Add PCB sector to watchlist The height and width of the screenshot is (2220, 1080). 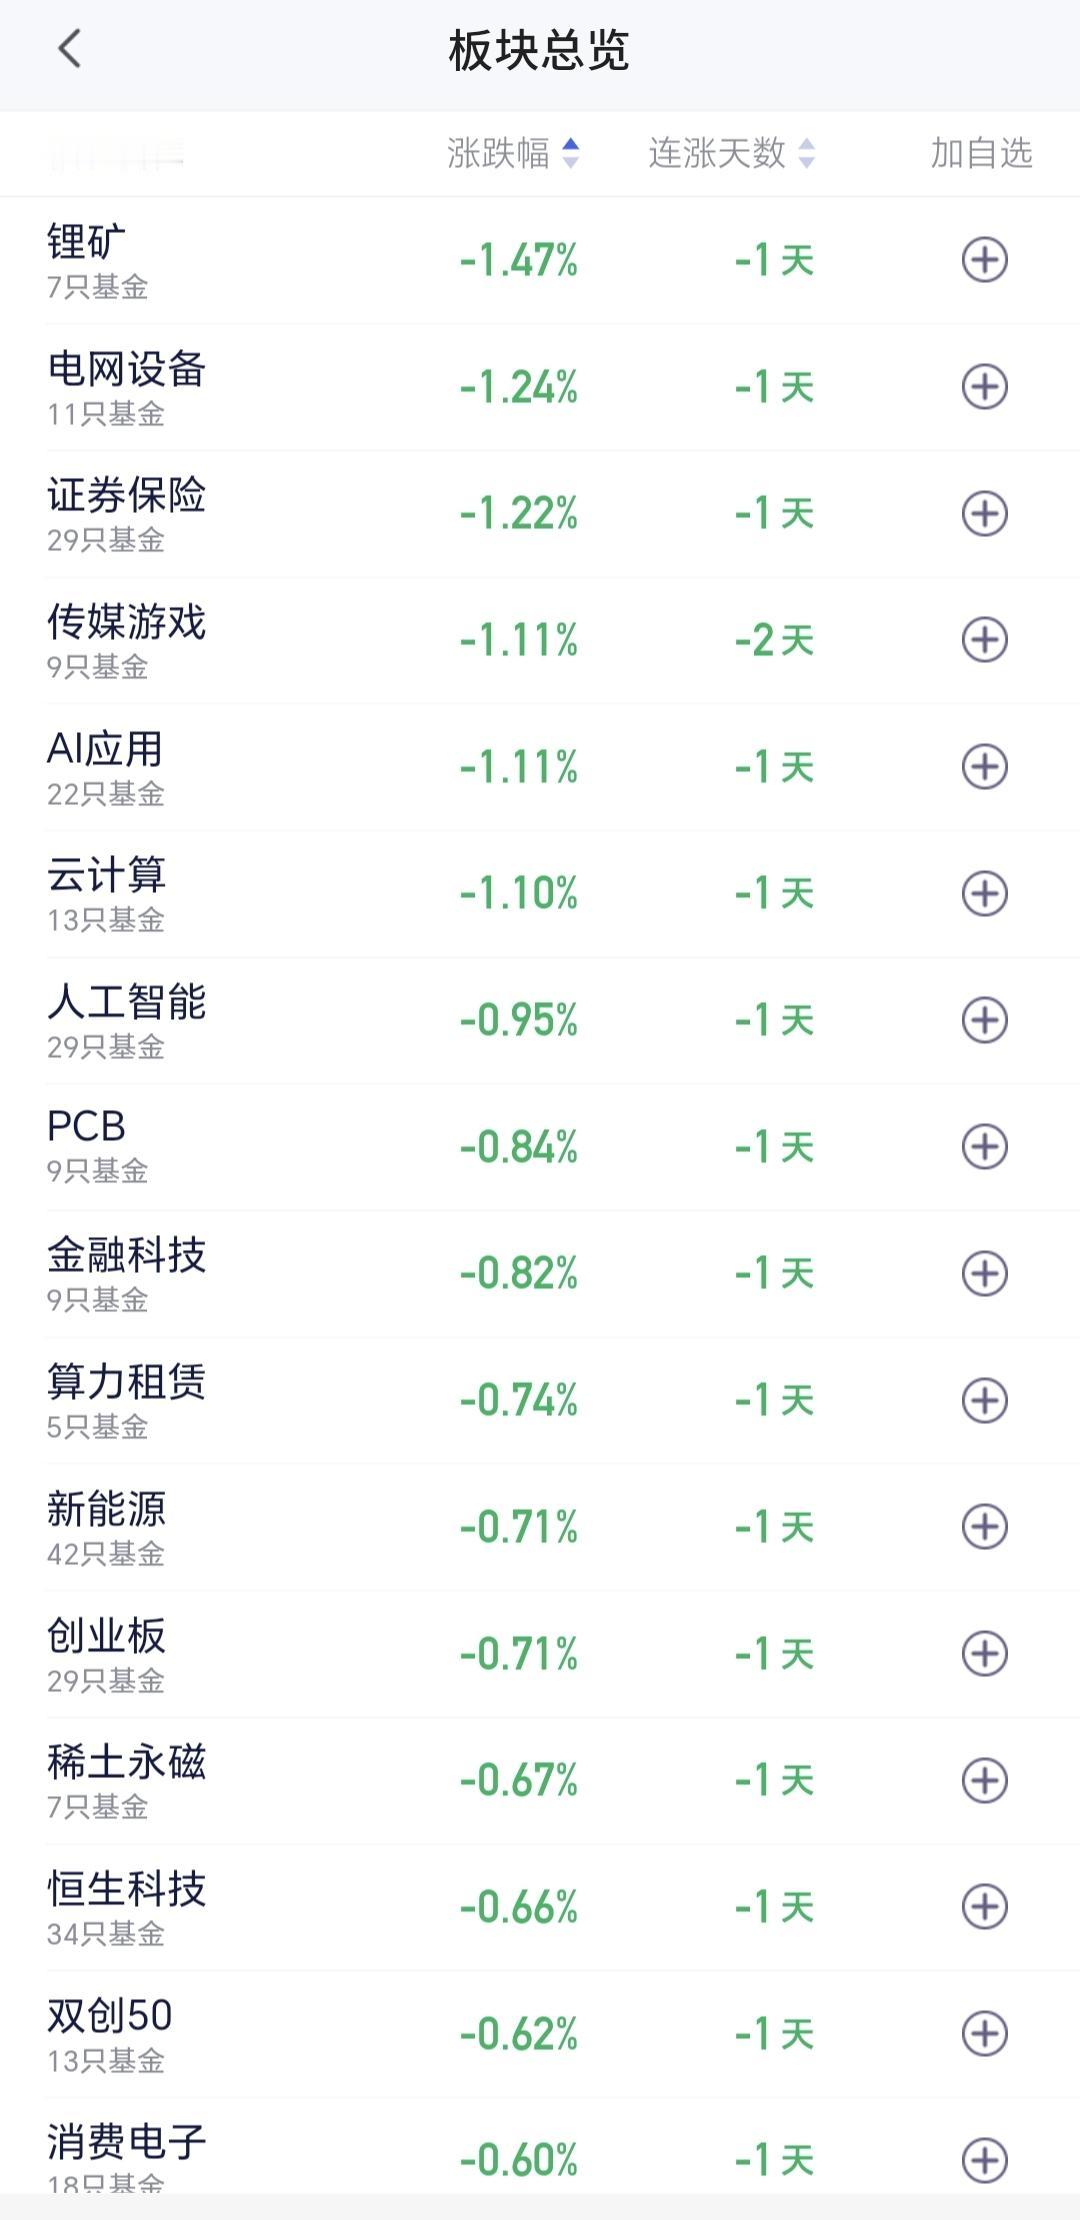click(x=984, y=1147)
